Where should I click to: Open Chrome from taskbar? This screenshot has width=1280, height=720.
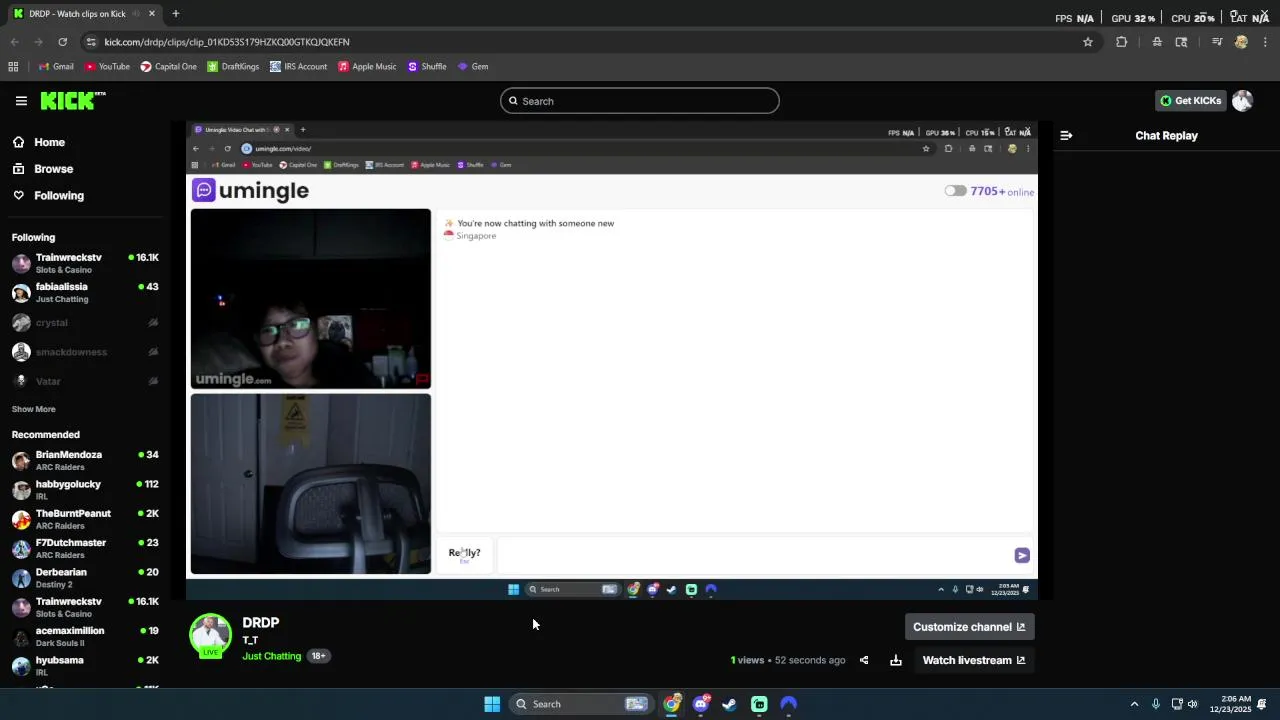point(672,704)
